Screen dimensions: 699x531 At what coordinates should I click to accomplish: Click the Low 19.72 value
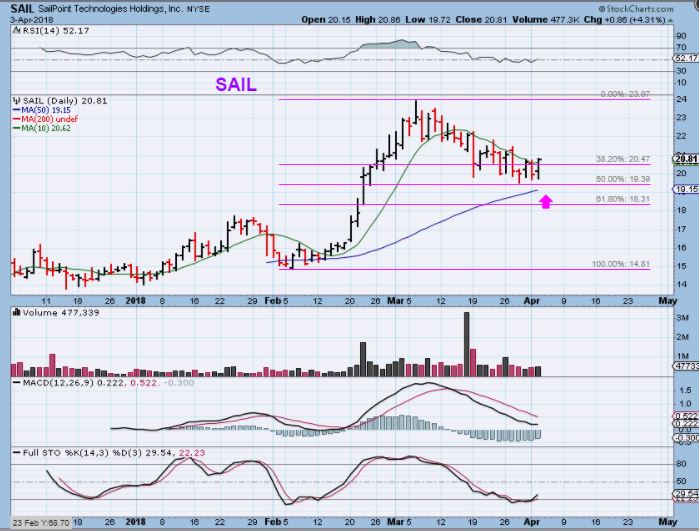click(x=426, y=20)
